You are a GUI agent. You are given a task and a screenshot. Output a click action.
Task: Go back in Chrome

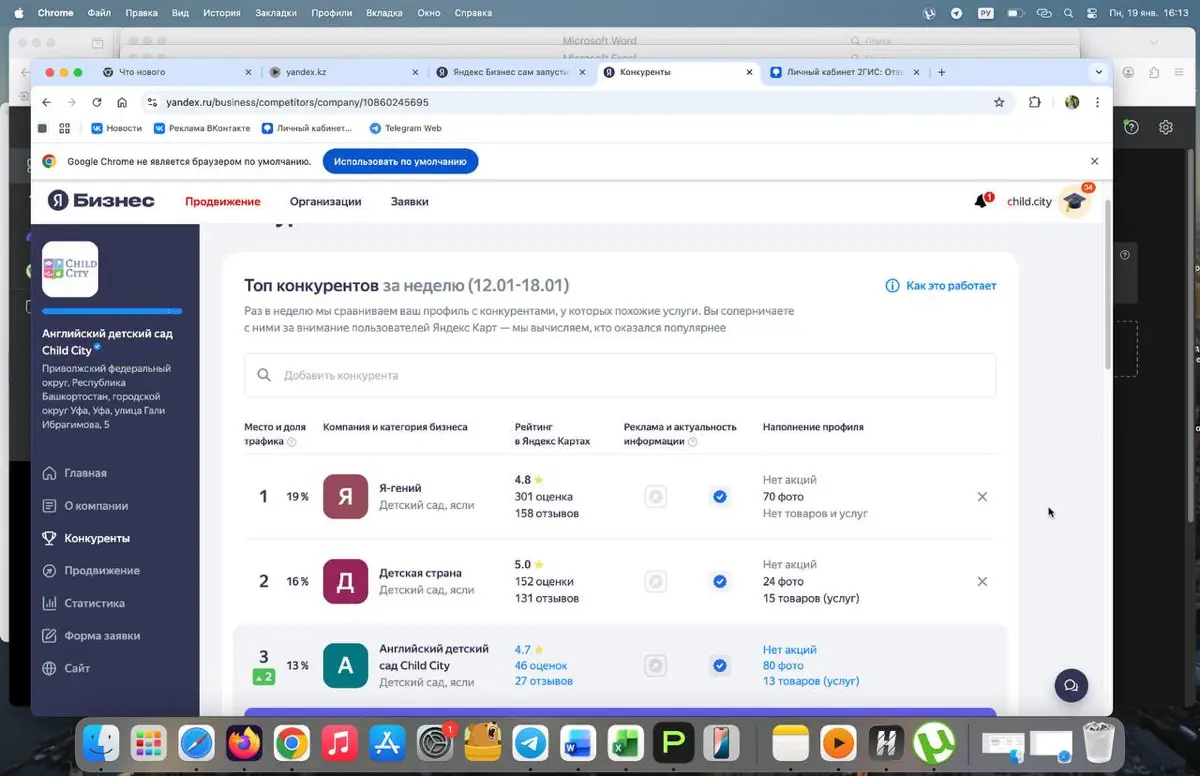(x=46, y=102)
